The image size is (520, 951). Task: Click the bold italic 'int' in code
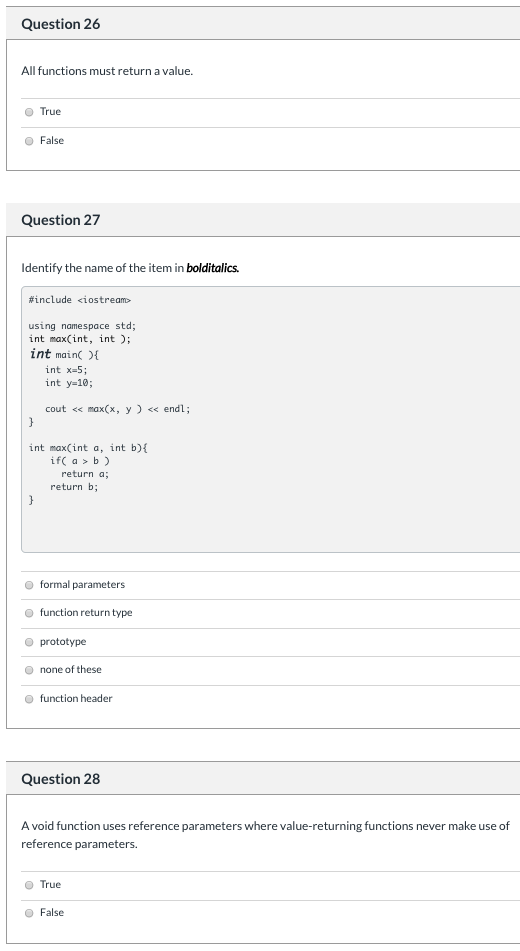40,354
